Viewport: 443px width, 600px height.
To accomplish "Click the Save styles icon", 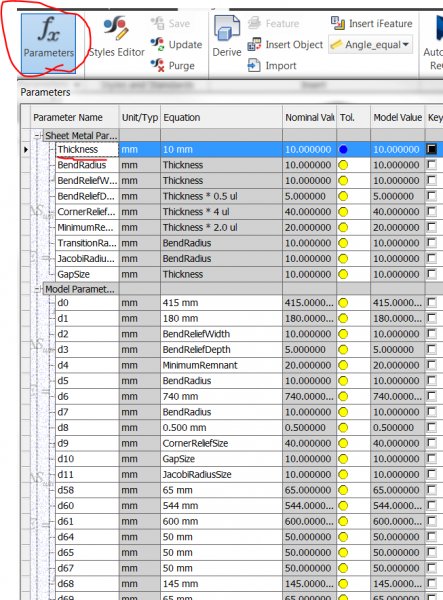I will tap(157, 23).
